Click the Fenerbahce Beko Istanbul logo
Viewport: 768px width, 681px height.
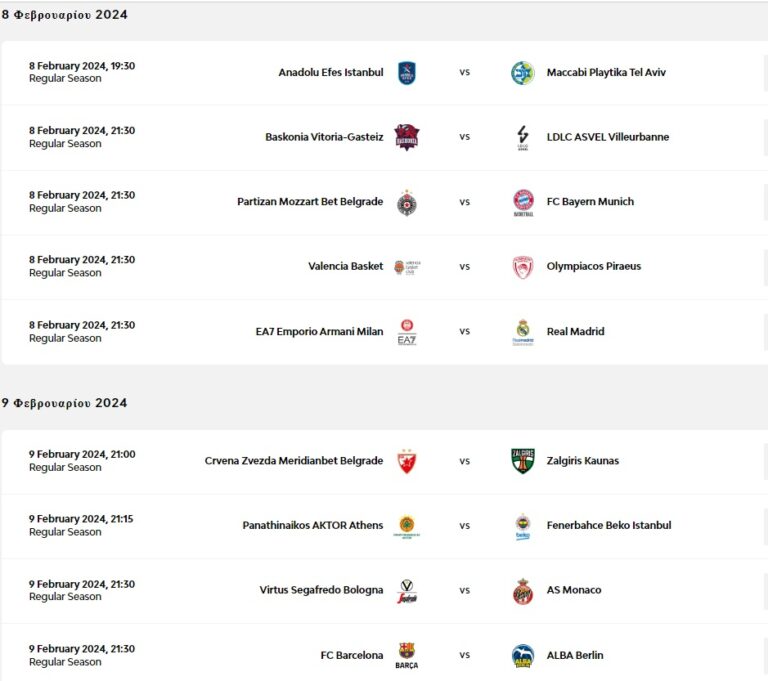pyautogui.click(x=523, y=526)
